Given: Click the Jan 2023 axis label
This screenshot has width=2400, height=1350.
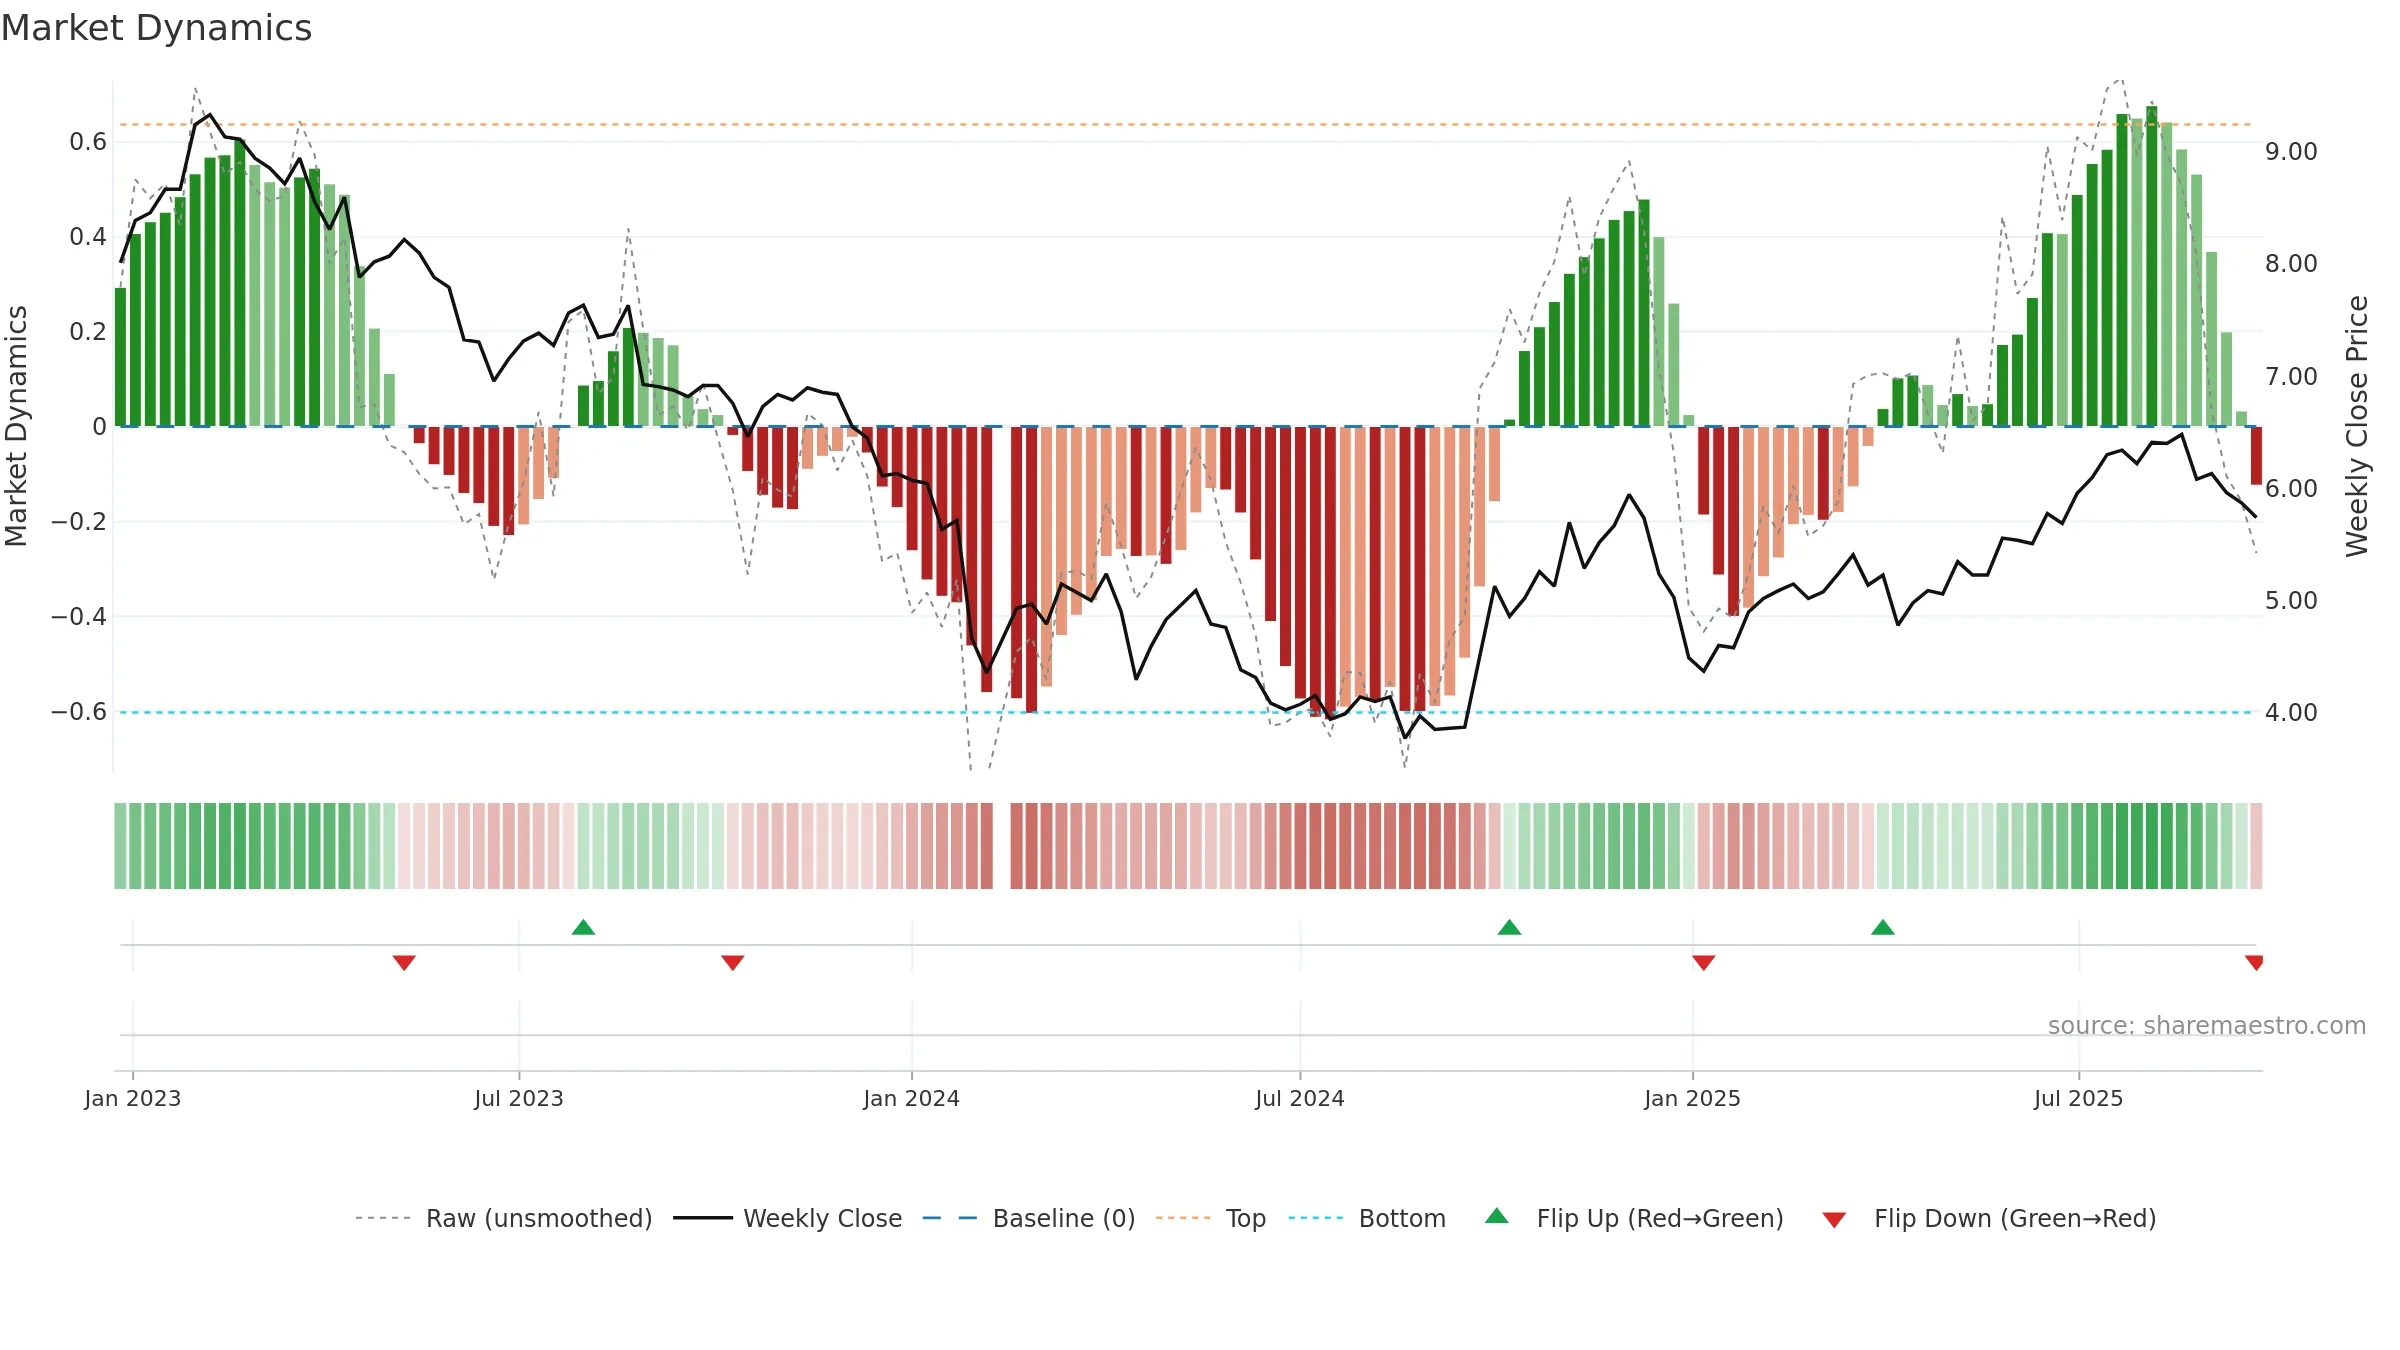Looking at the screenshot, I should (133, 1098).
